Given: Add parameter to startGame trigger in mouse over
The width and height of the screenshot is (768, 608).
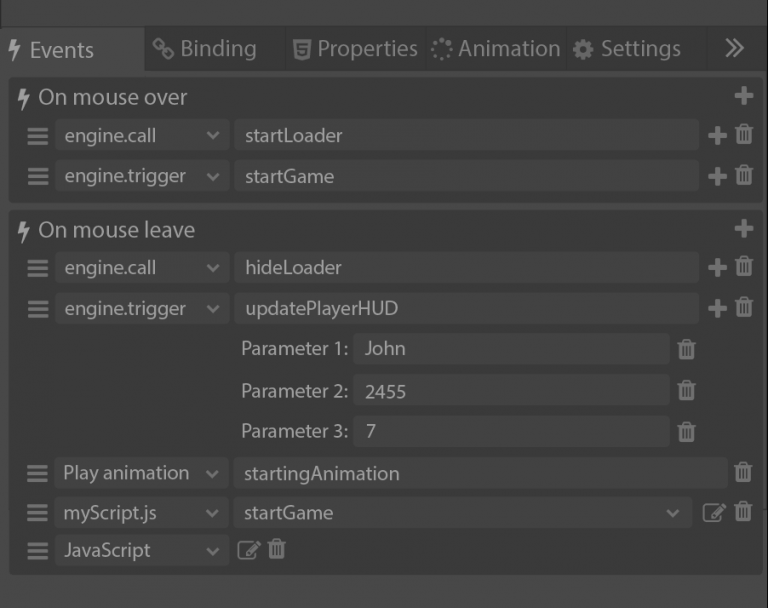Looking at the screenshot, I should pyautogui.click(x=717, y=177).
